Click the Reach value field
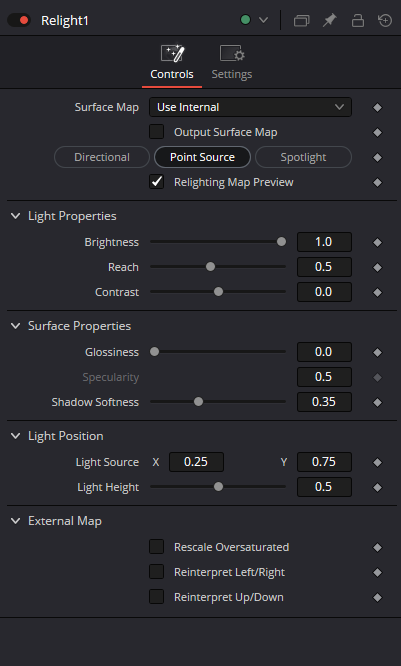401x666 pixels. point(324,267)
